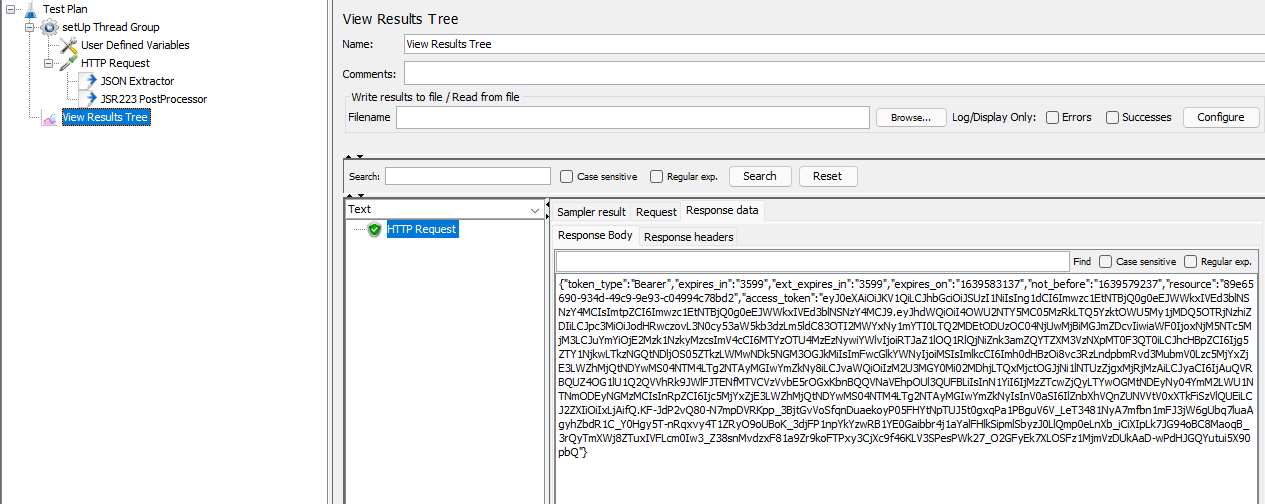This screenshot has height=504, width=1265.
Task: Click the collapse arrows above the Search row
Action: 354,156
